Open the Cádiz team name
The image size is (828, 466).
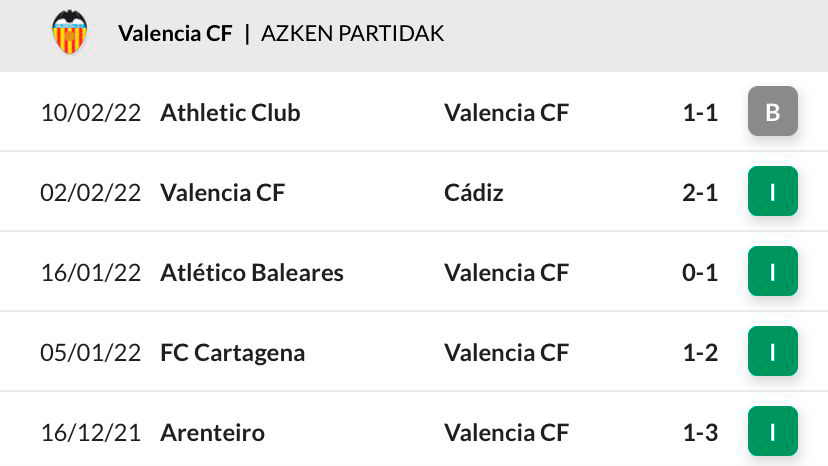(x=474, y=192)
